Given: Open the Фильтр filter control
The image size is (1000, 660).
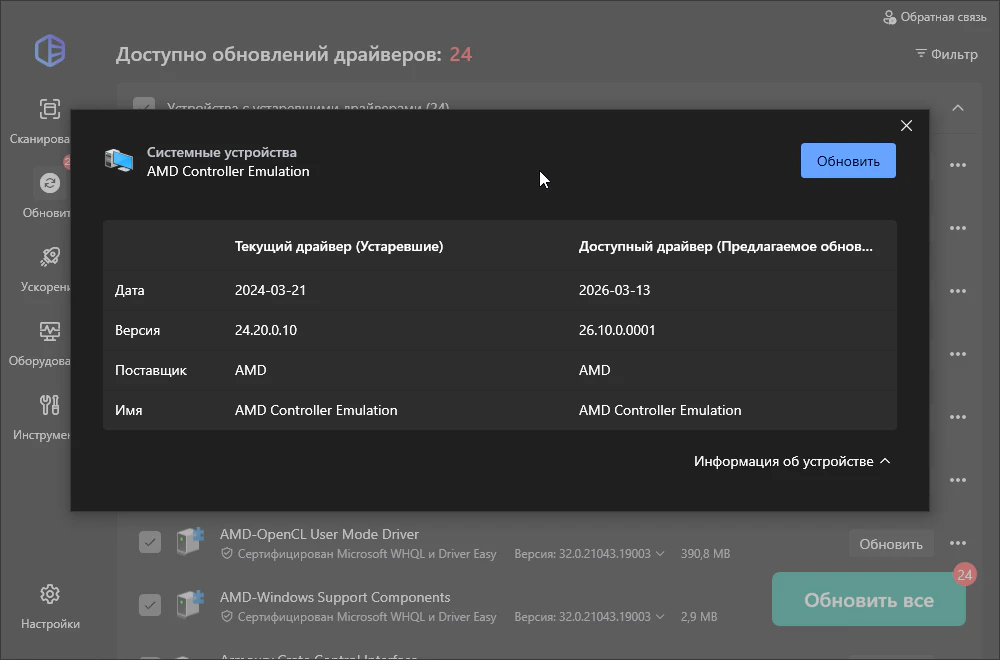Looking at the screenshot, I should 946,54.
